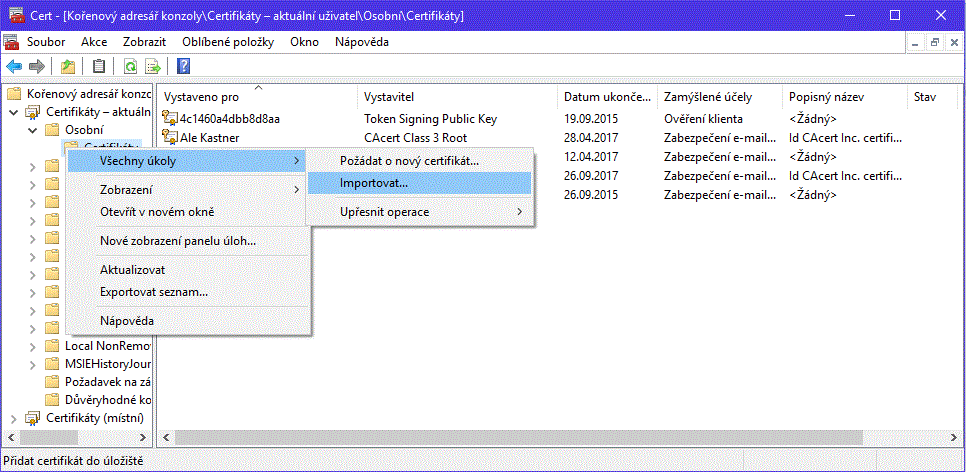
Task: Click the Forward arrow toolbar icon
Action: pyautogui.click(x=36, y=67)
